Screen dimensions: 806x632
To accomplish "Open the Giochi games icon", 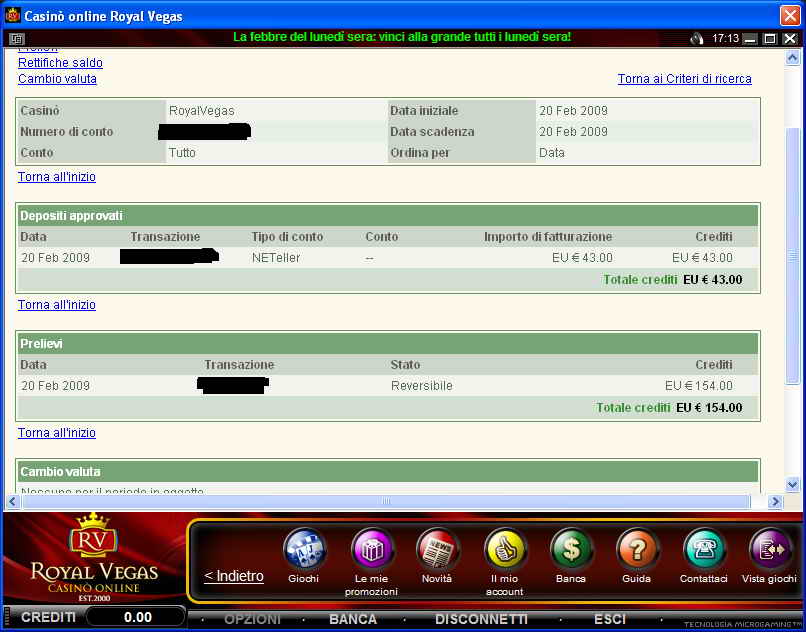I will coord(304,549).
